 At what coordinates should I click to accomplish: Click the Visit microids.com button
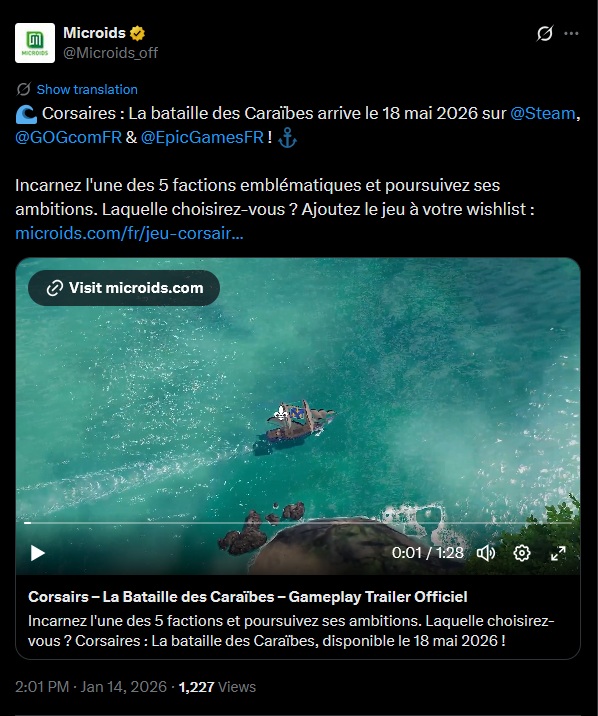coord(124,288)
